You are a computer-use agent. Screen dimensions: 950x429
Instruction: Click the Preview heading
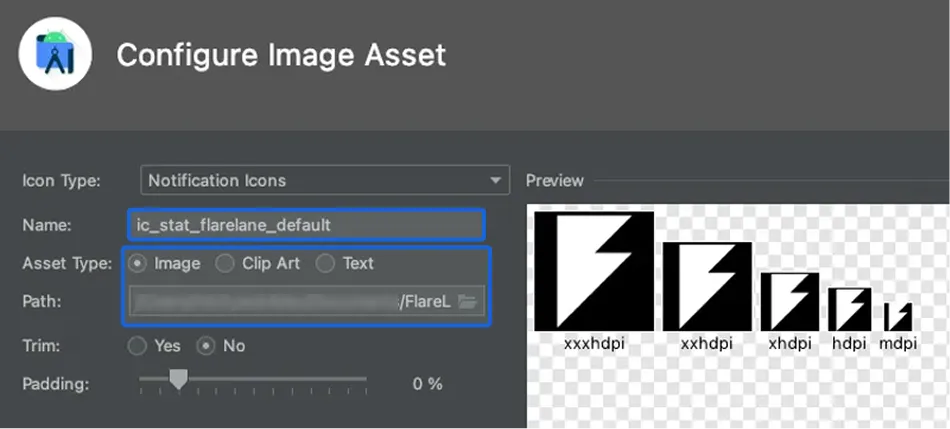(554, 181)
